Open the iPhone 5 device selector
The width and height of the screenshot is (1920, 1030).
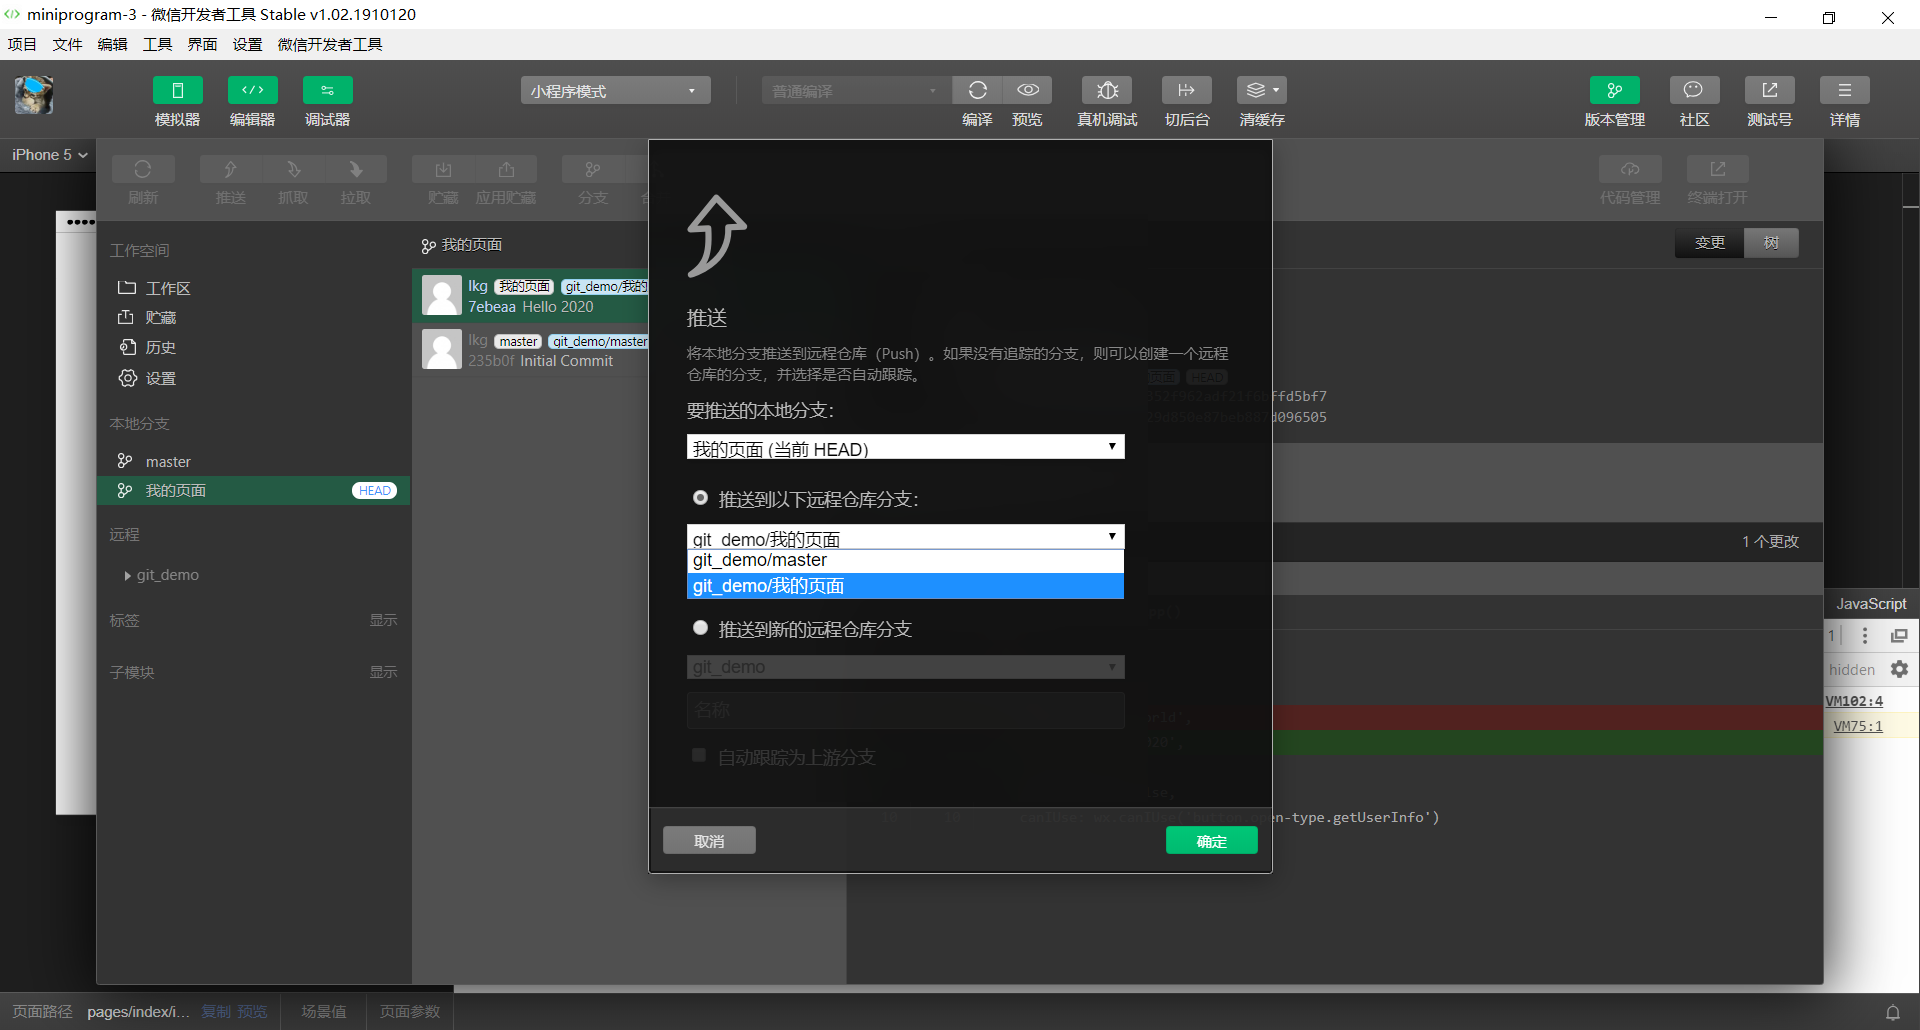[x=50, y=155]
